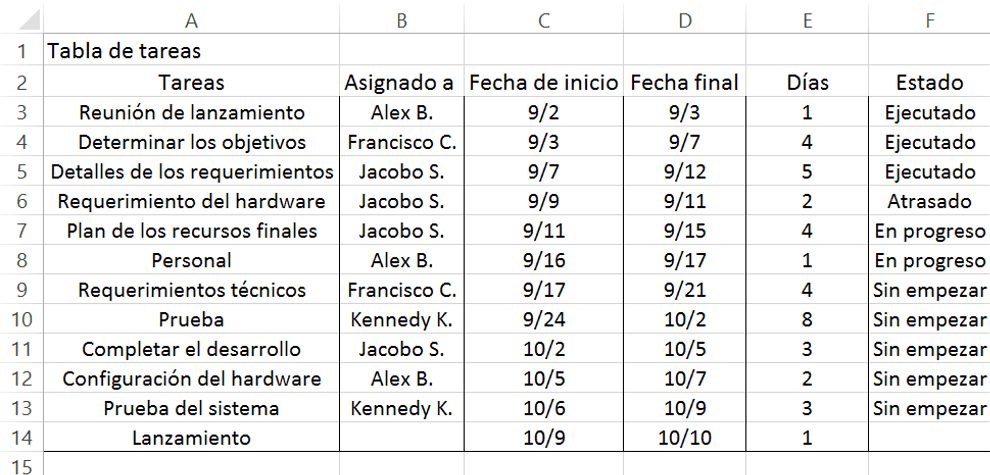Screen dimensions: 990x475
Task: Select the column A header
Action: [191, 19]
